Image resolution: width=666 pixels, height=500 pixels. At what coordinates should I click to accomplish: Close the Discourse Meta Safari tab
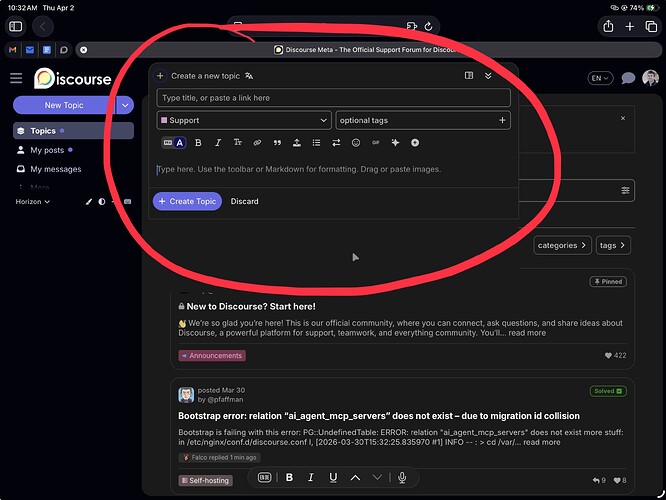tap(84, 50)
